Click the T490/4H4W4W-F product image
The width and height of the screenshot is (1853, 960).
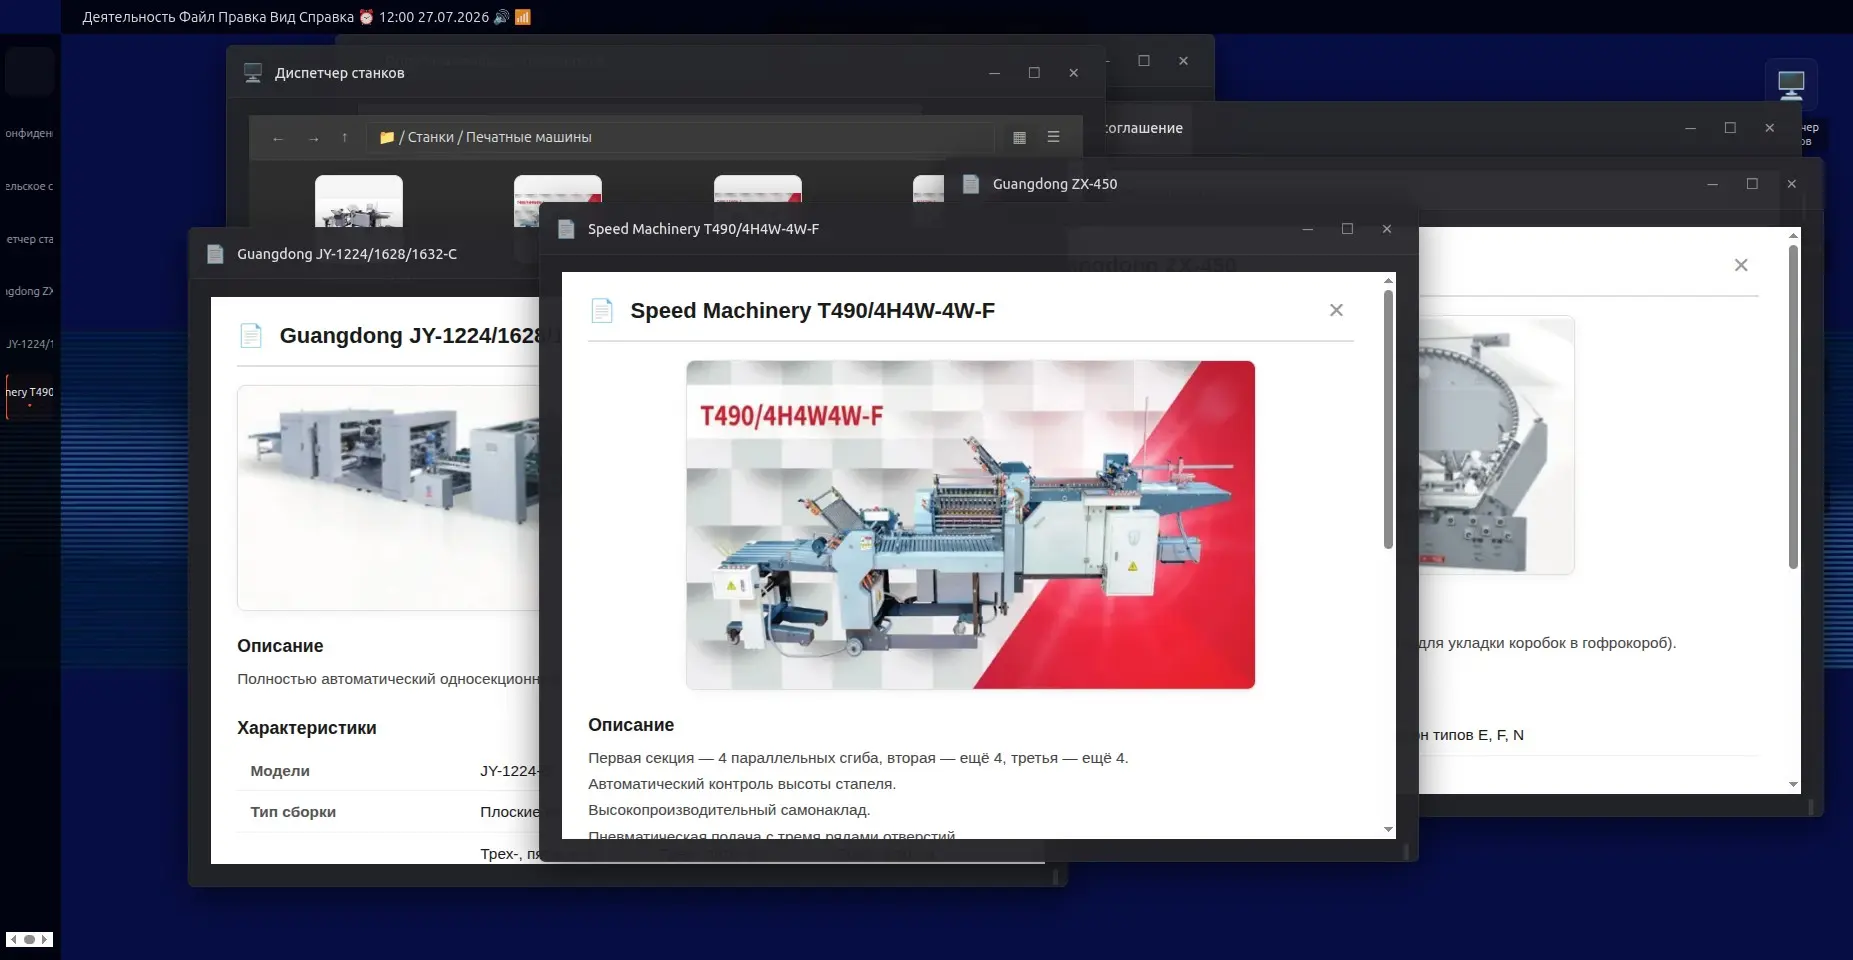click(x=970, y=525)
